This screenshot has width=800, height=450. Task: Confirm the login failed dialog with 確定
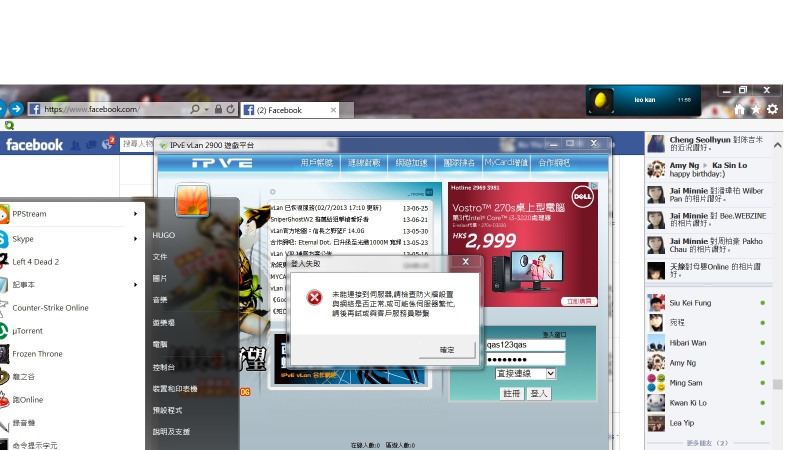click(x=447, y=350)
